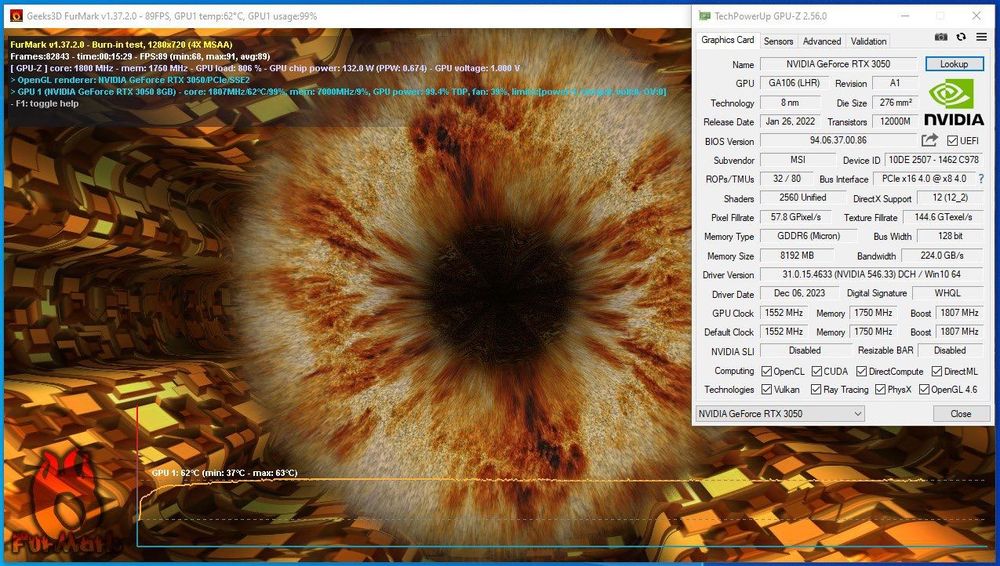This screenshot has width=1000, height=566.
Task: Click the Bus Interface field PCIe x16 4.0
Action: click(923, 179)
